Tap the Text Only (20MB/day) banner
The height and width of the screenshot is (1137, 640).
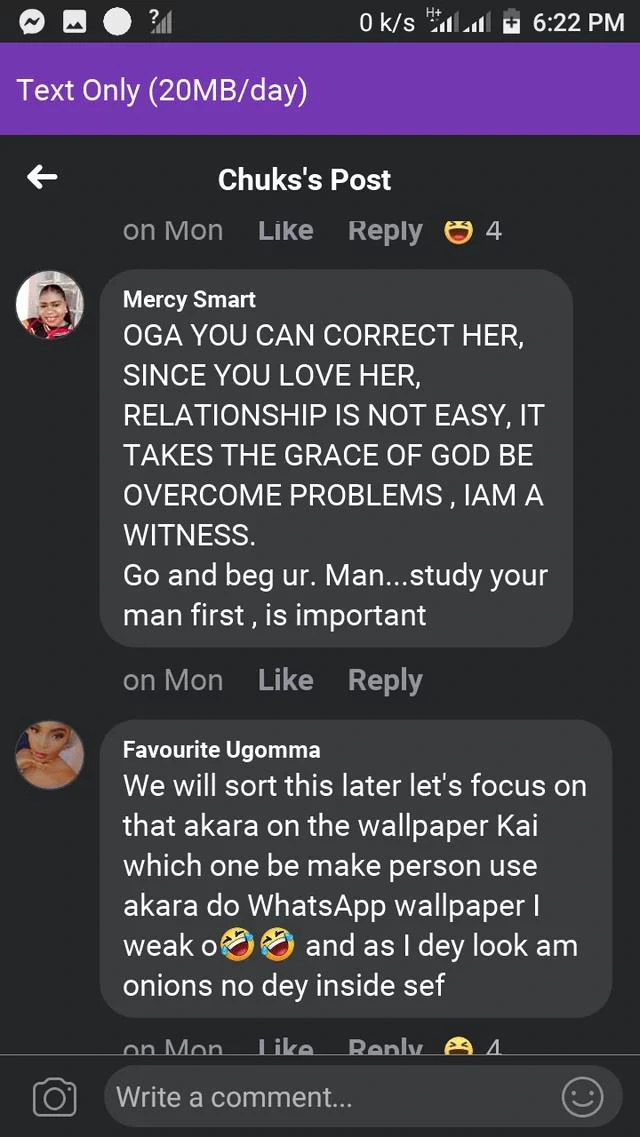click(x=162, y=90)
